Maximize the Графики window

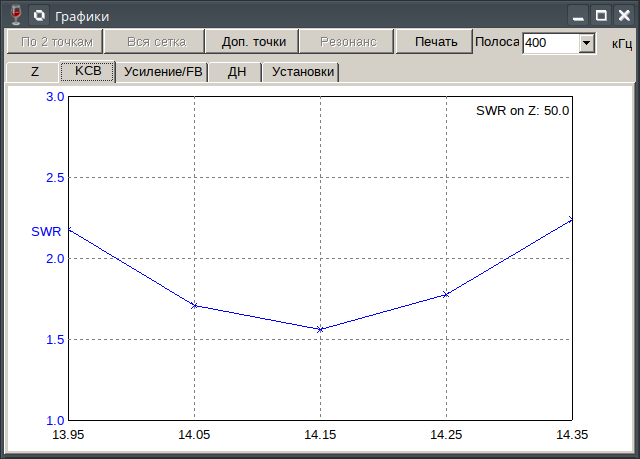(601, 15)
